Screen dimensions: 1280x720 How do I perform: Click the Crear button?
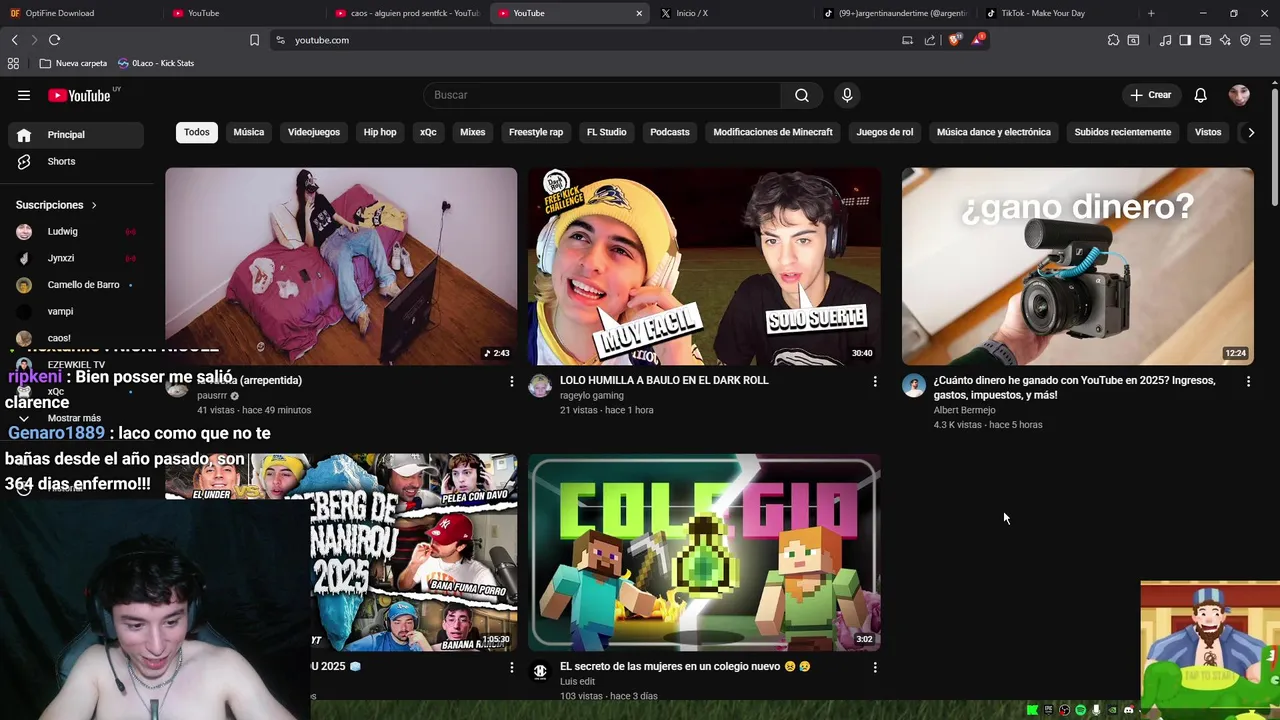point(1150,95)
